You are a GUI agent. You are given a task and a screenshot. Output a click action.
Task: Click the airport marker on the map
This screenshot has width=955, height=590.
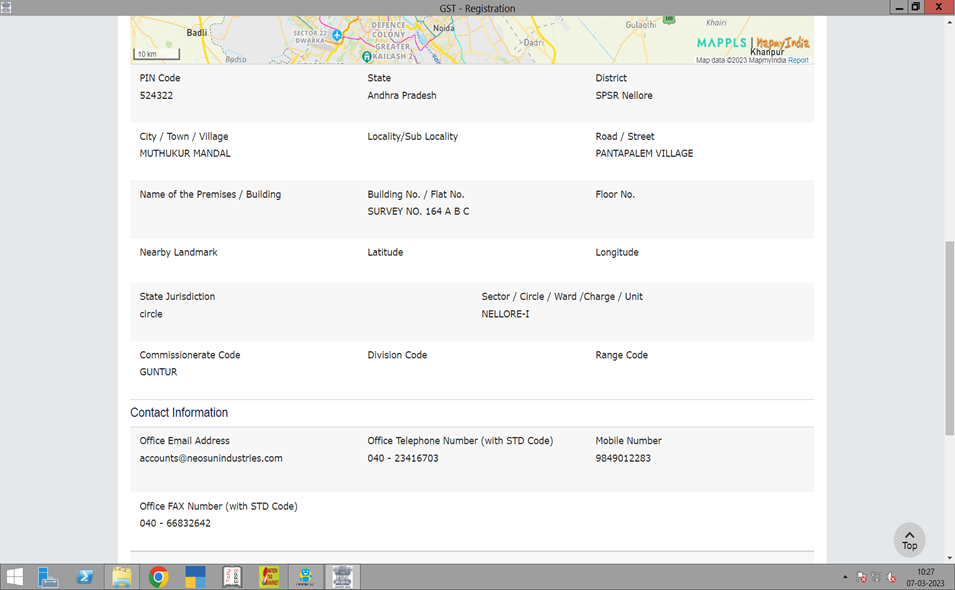point(337,36)
